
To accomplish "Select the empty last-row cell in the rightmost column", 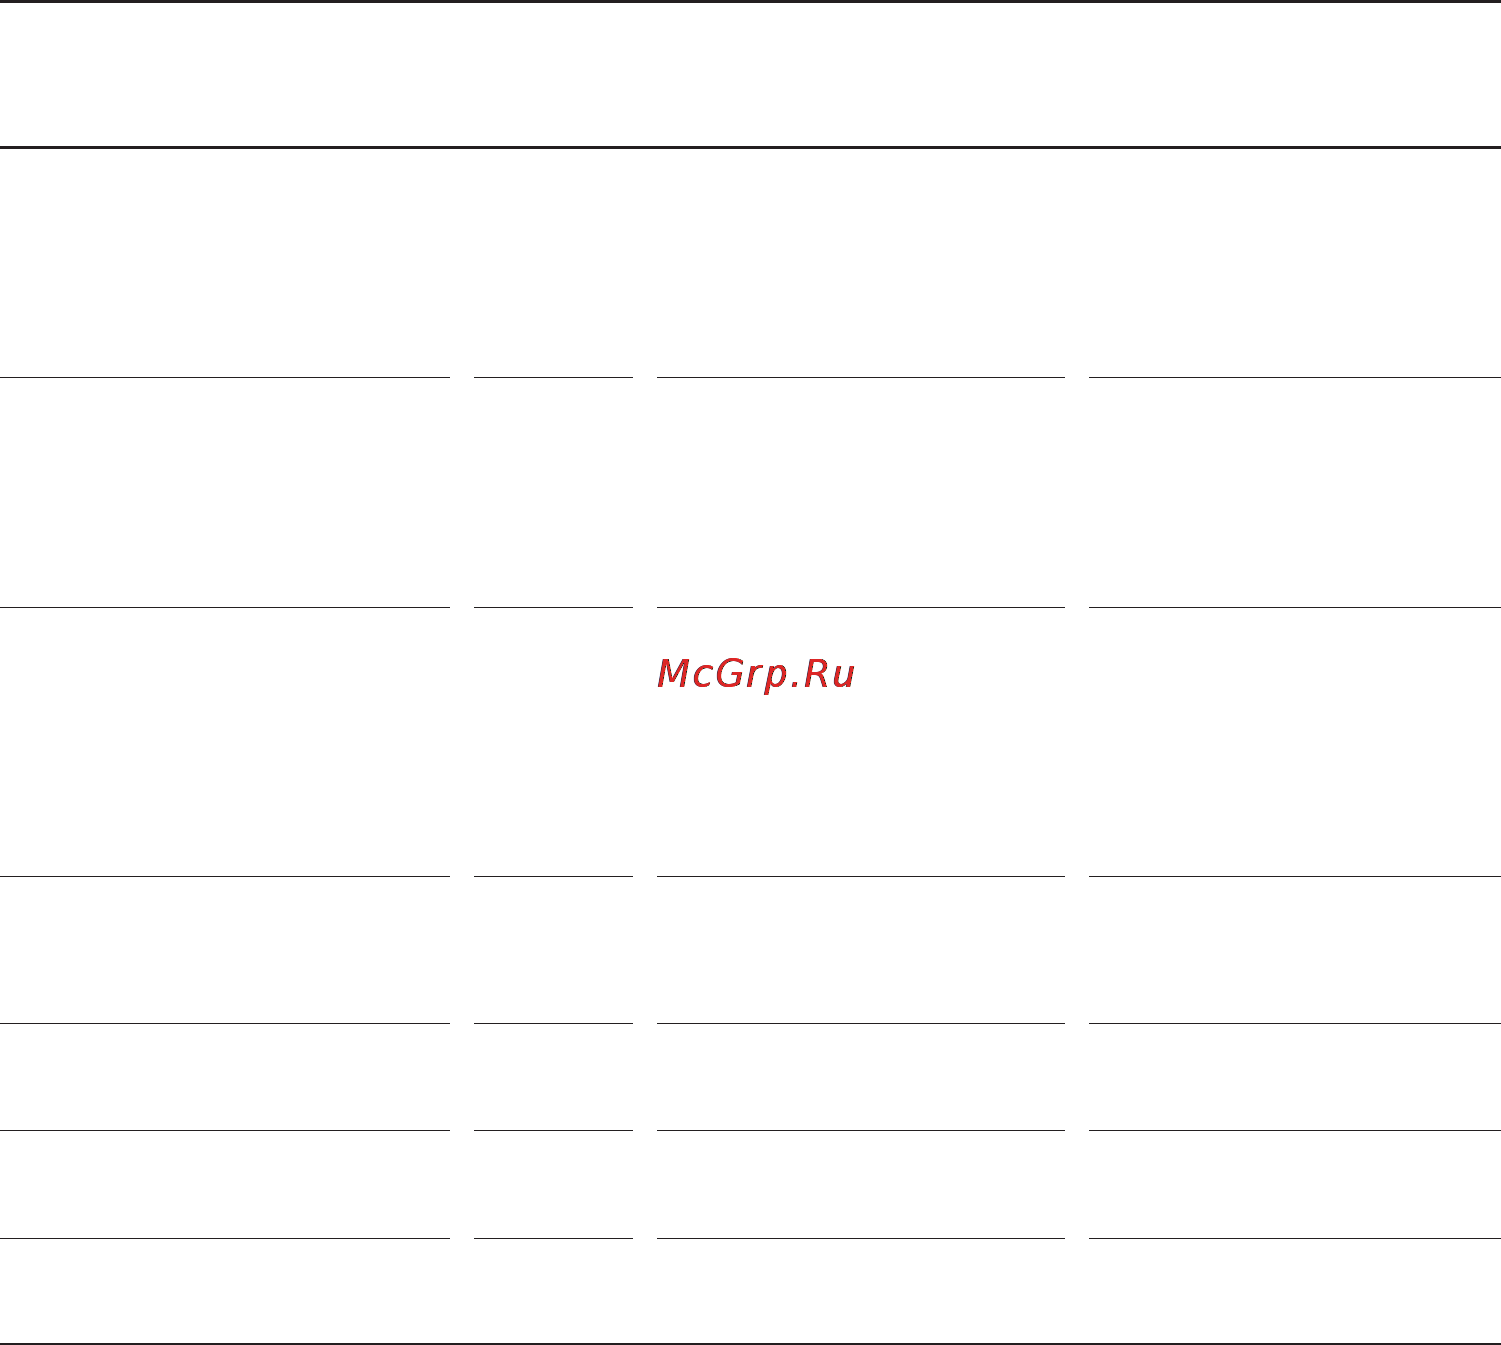I will 1295,1290.
